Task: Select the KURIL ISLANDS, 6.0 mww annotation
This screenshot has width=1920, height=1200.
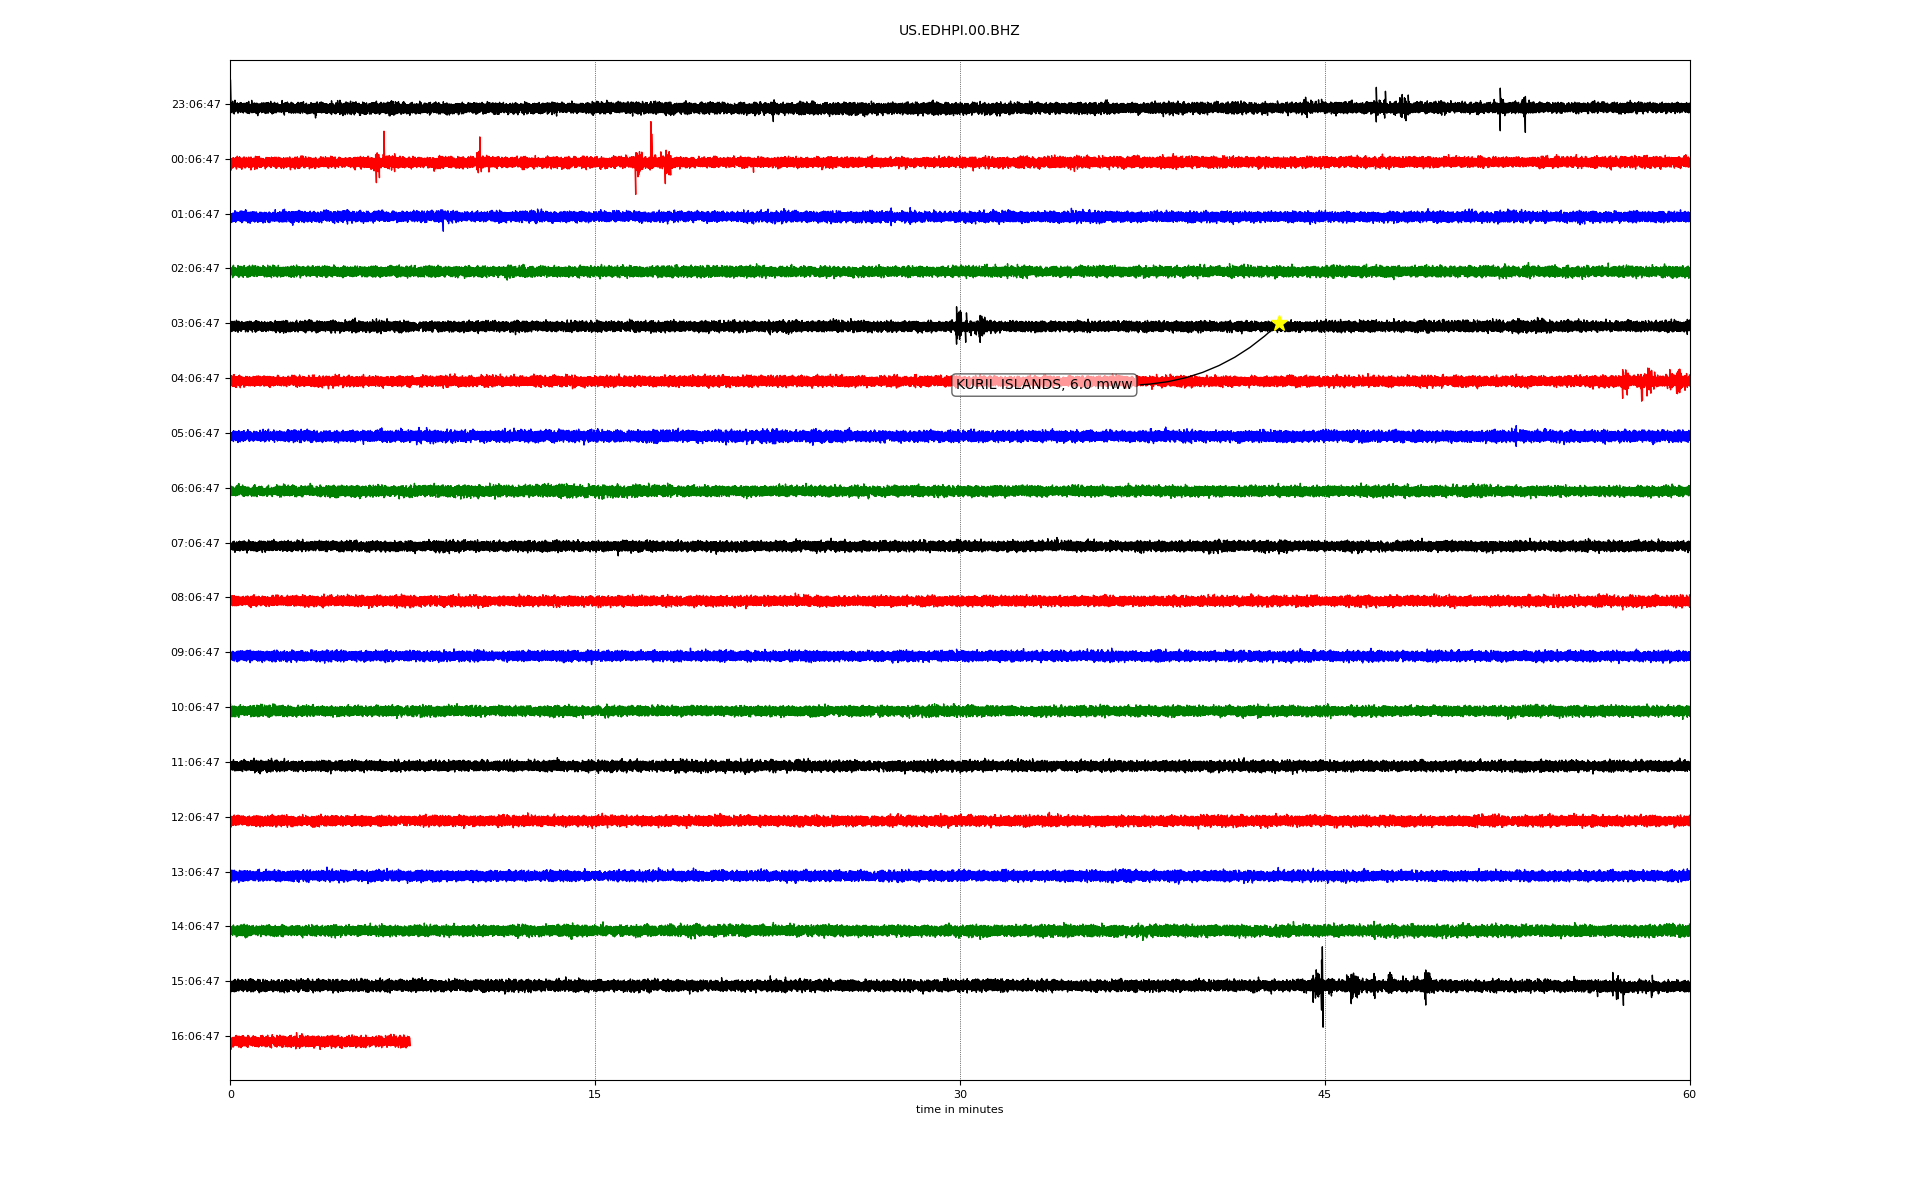Action: click(x=1044, y=384)
